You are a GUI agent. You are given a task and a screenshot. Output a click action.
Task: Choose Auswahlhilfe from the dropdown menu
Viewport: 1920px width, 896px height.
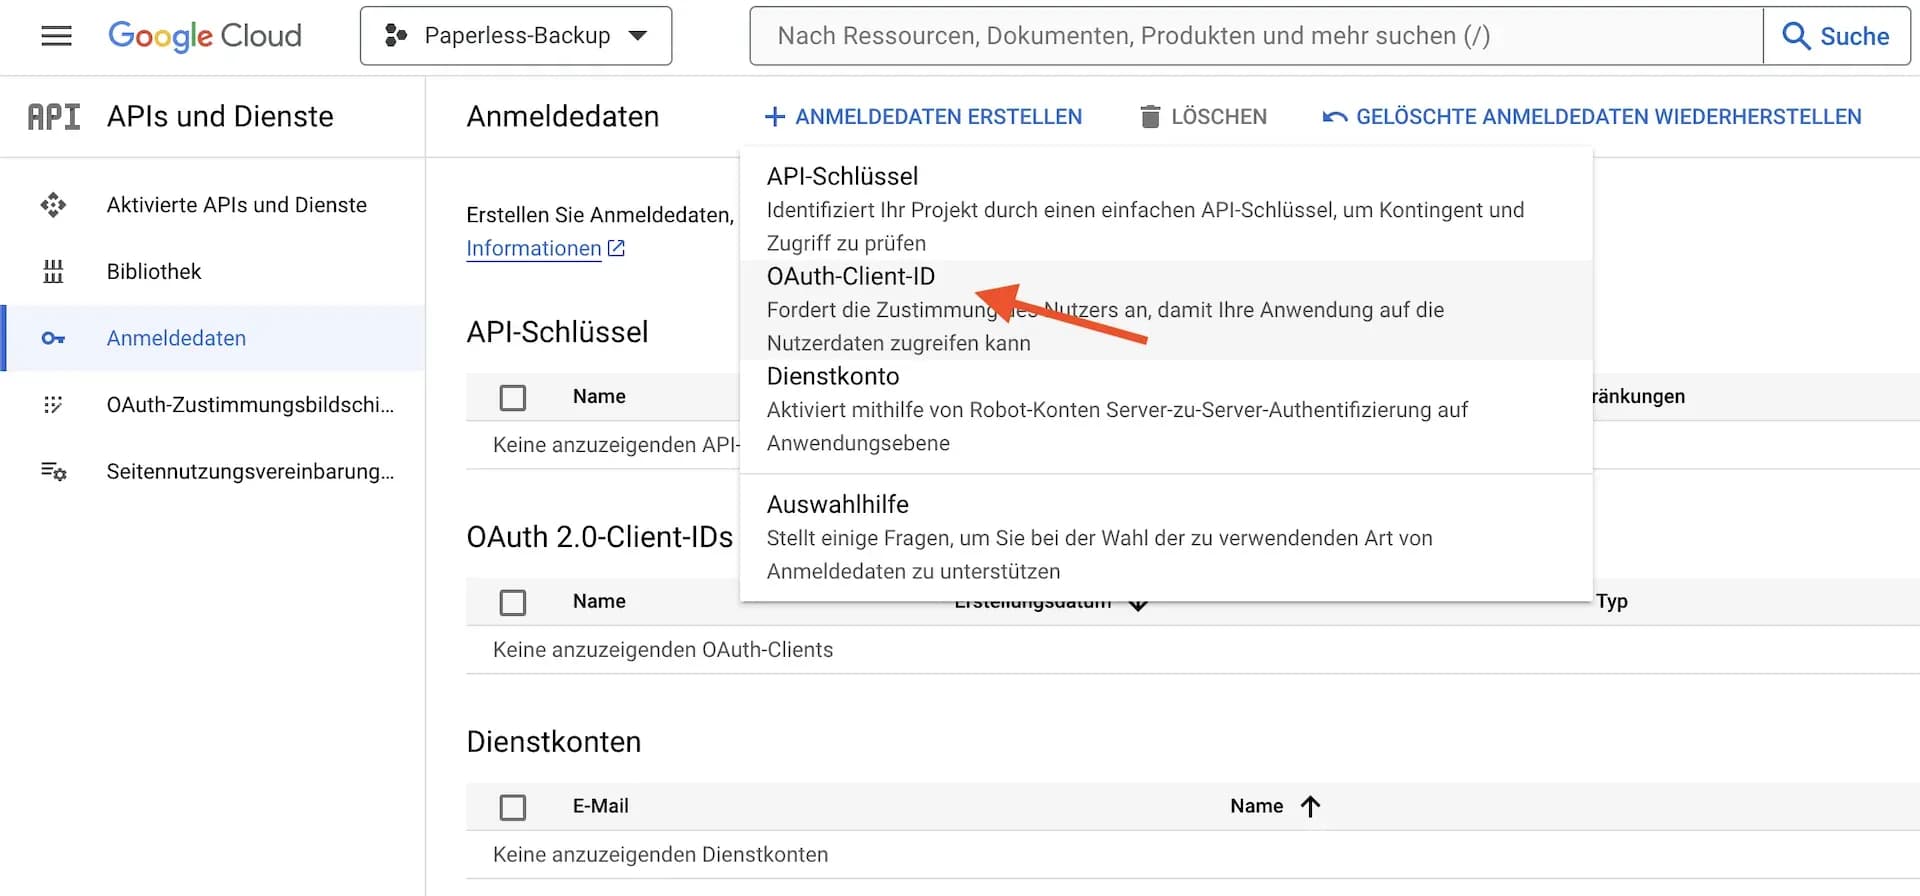coord(1166,538)
